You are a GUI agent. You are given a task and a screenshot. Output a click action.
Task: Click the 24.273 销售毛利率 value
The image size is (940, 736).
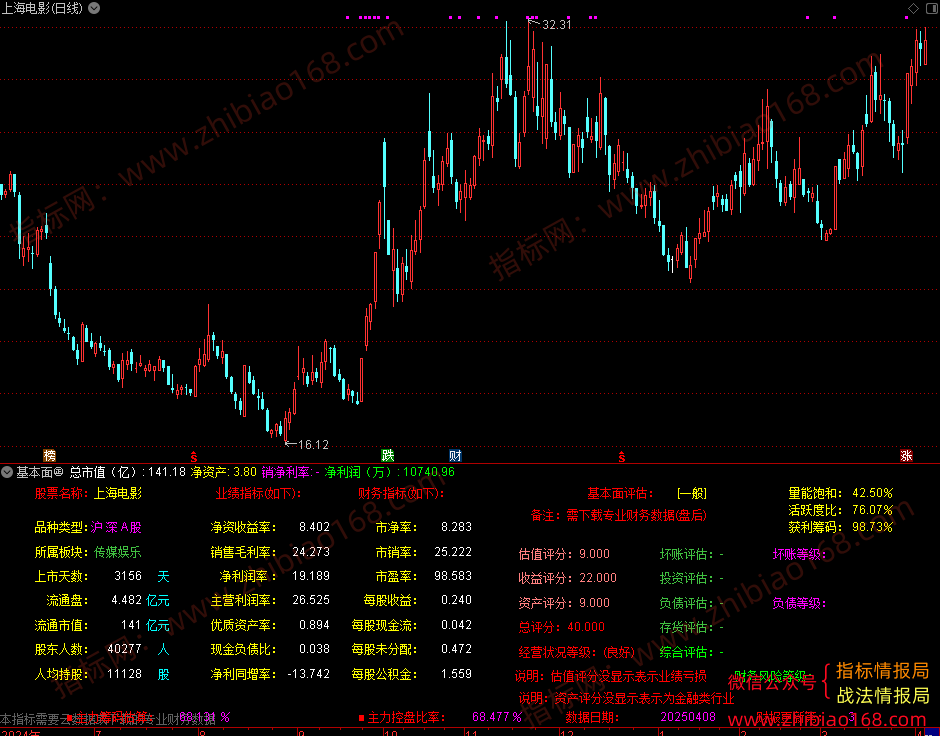tap(311, 551)
